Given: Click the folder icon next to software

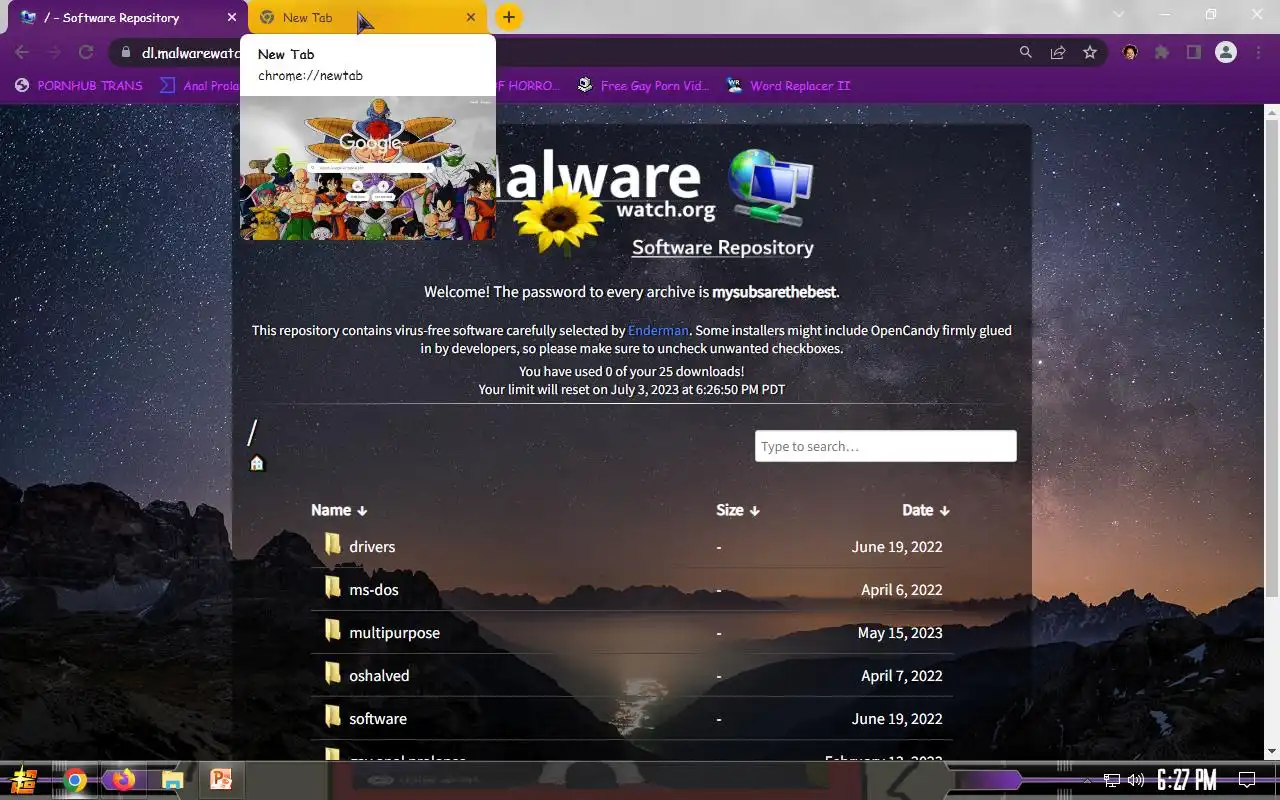Looking at the screenshot, I should coord(333,717).
